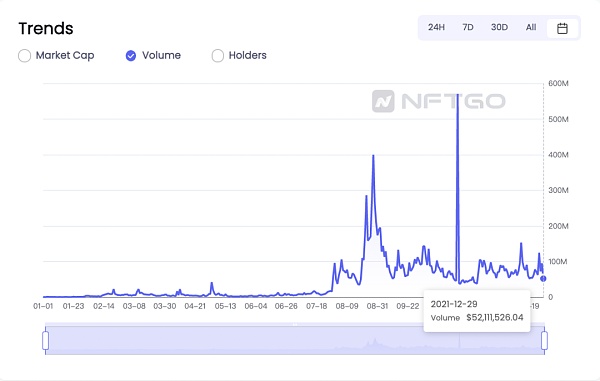Screen dimensions: 600x381
Task: Select the Volume radio option
Action: 131,55
